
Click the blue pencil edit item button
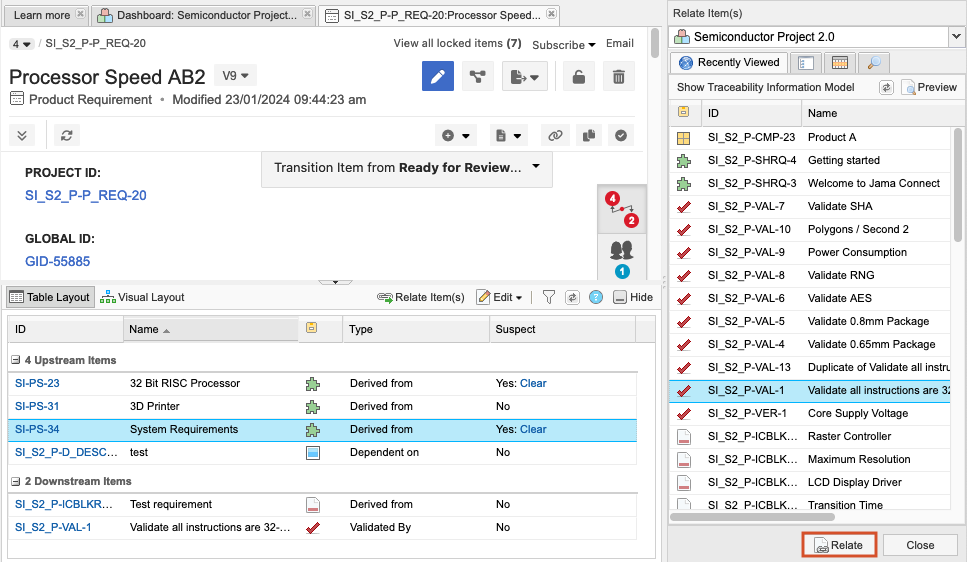437,76
